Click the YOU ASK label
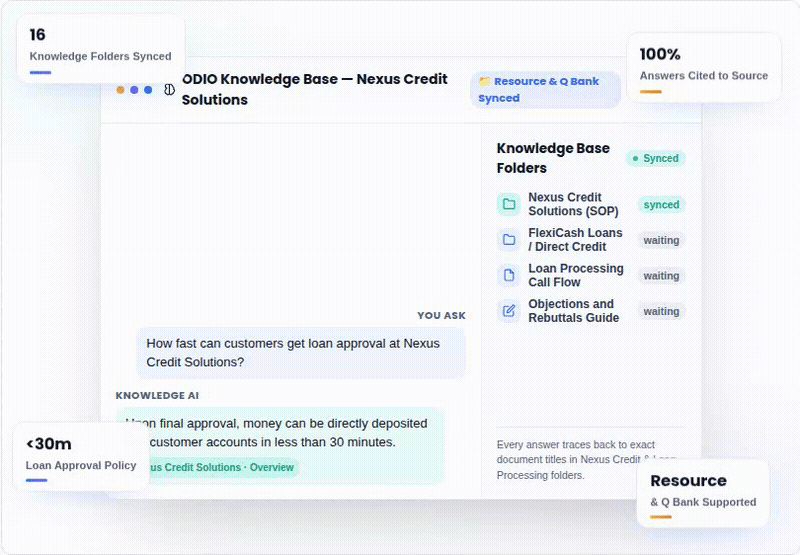 tap(441, 316)
